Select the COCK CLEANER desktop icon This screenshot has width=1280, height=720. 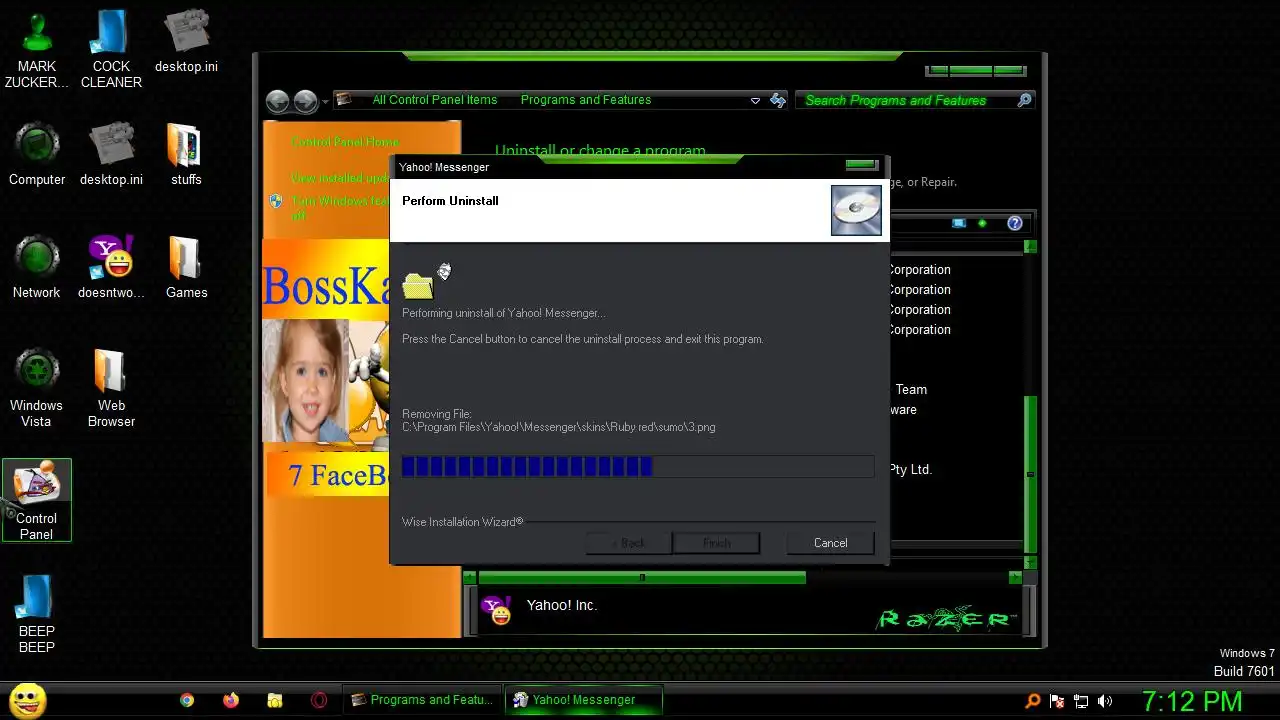point(111,49)
